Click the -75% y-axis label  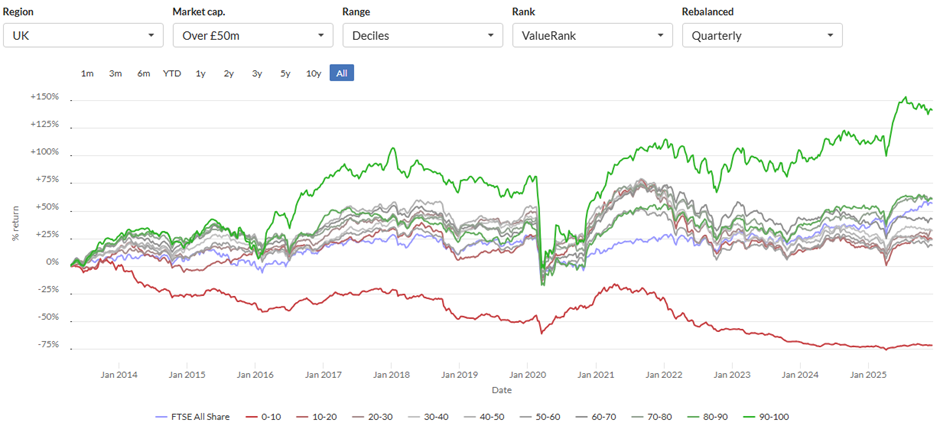pos(47,345)
